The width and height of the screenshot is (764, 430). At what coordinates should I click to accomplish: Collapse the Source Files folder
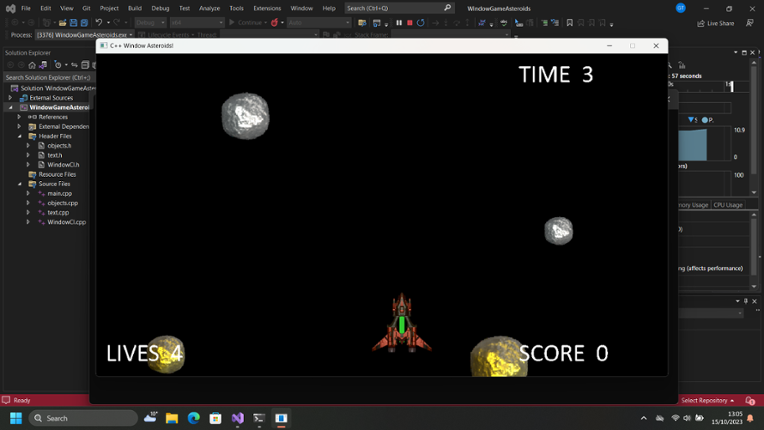coord(19,184)
